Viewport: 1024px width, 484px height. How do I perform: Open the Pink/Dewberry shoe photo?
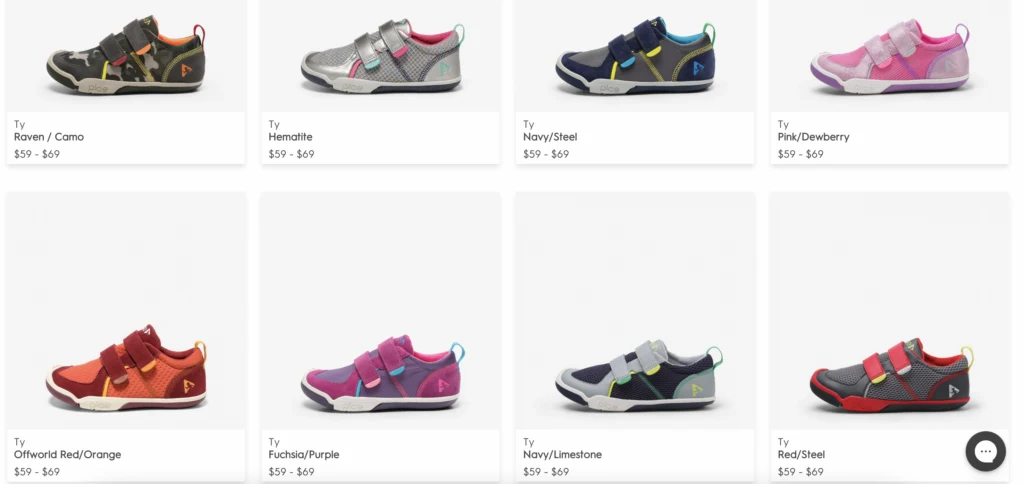890,56
